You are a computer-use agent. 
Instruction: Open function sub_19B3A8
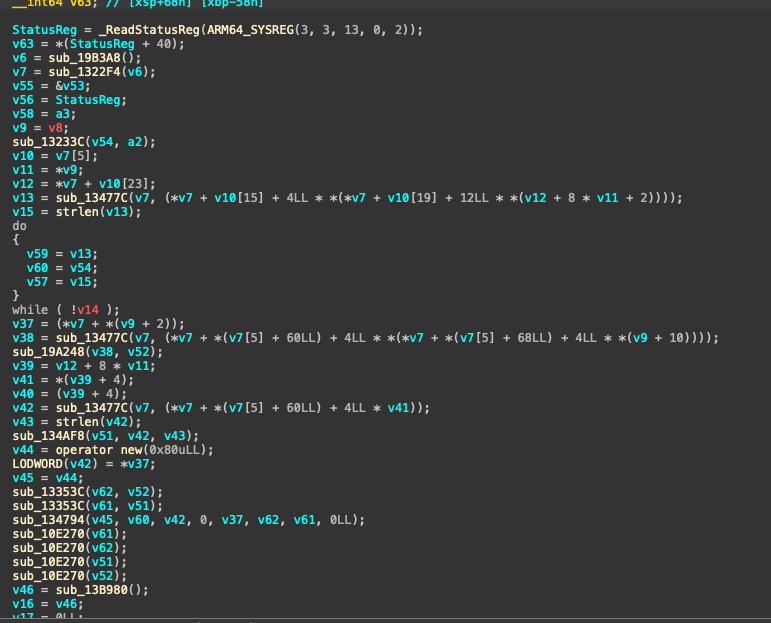coord(85,58)
